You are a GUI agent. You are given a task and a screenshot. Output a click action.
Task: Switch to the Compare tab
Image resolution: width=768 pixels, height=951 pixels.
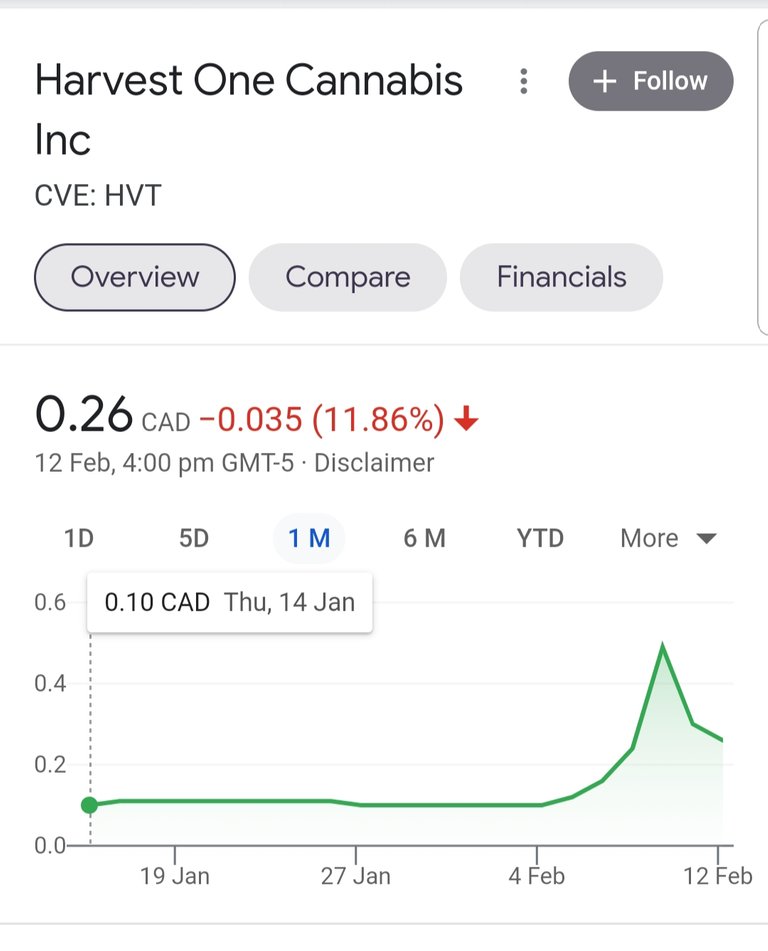point(348,277)
